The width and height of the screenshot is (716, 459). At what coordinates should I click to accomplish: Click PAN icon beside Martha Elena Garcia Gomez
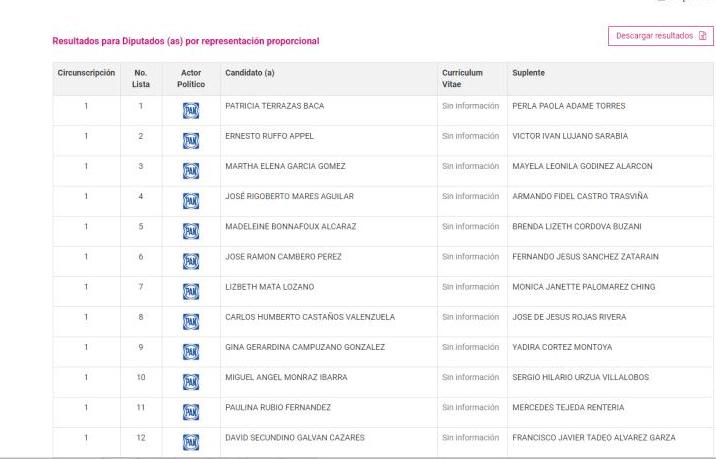[191, 170]
